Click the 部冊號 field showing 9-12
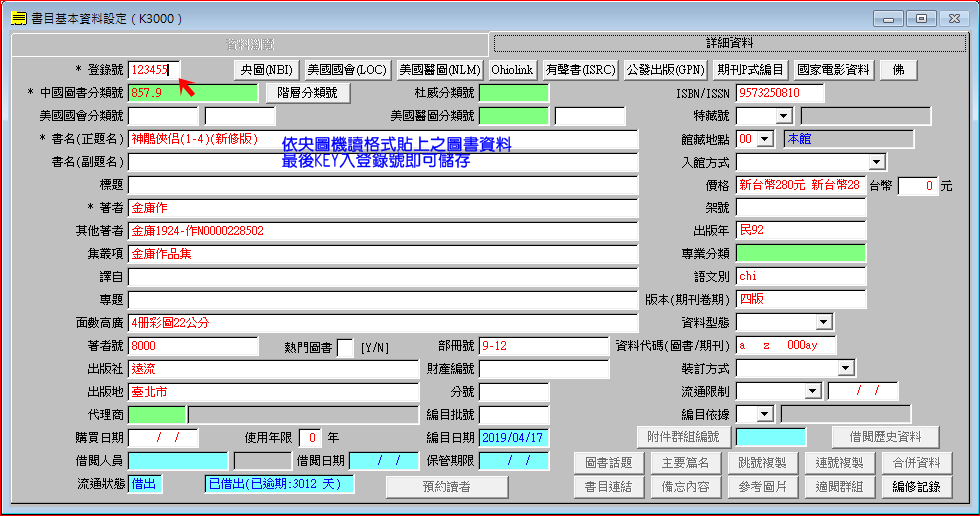Screen dimensions: 980x516 544,346
